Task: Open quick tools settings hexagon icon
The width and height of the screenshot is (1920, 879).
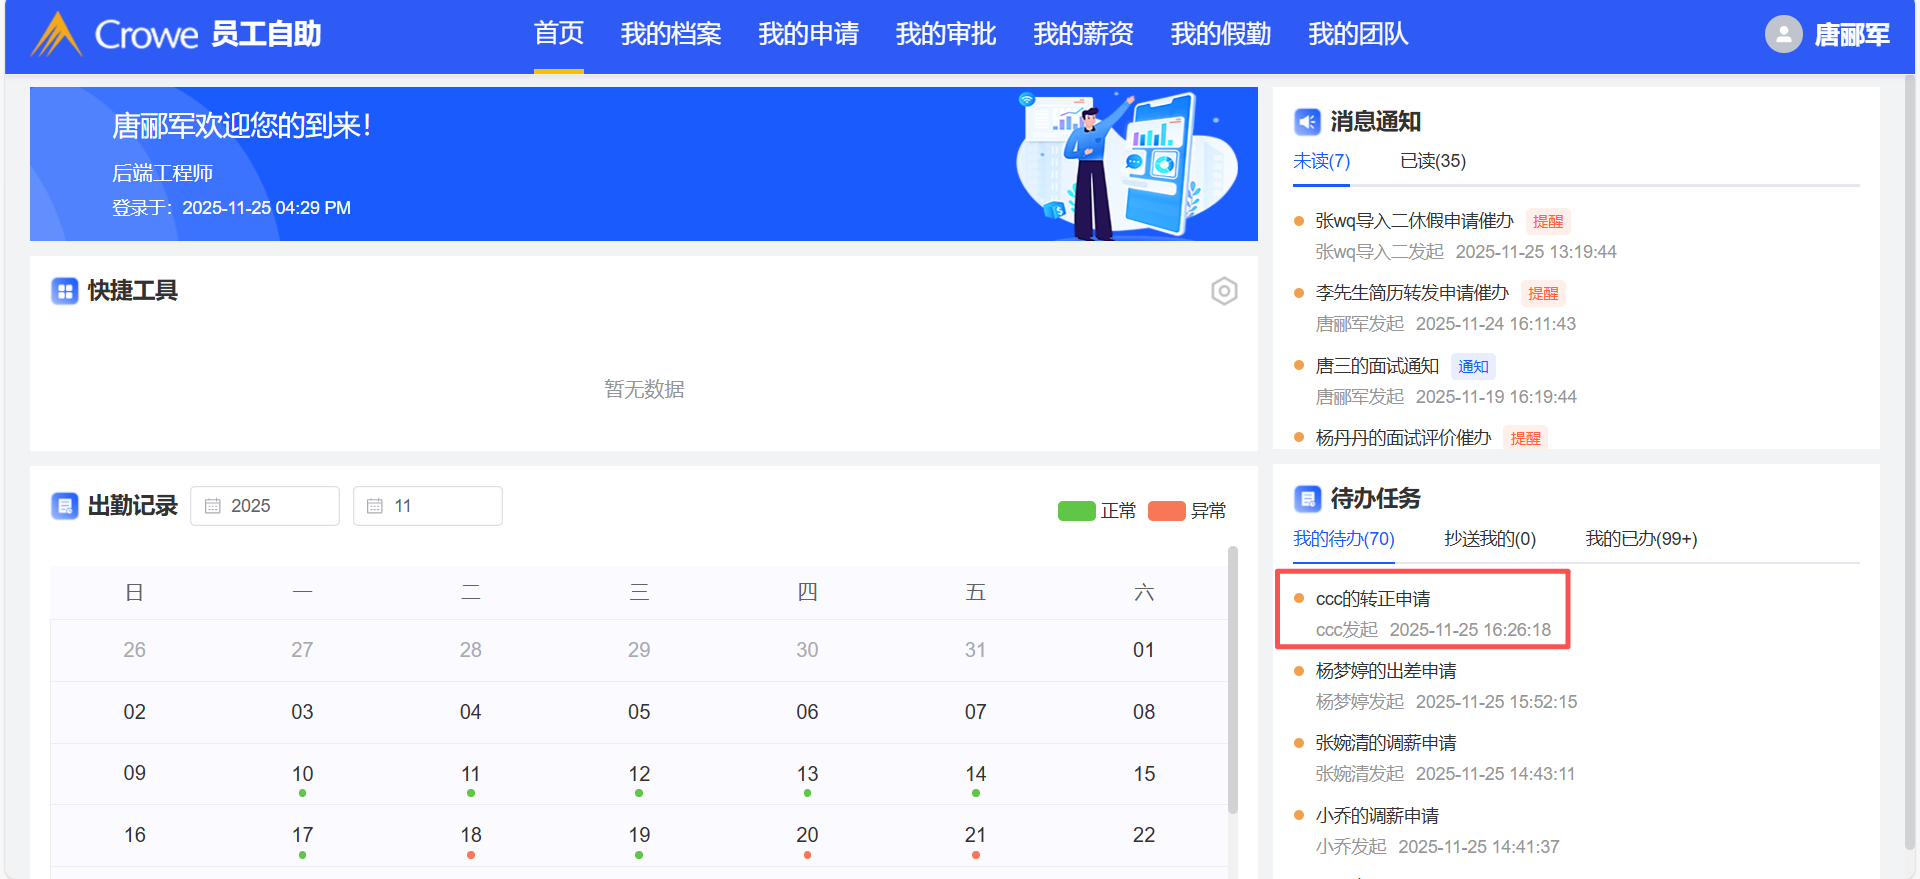Action: click(1224, 291)
